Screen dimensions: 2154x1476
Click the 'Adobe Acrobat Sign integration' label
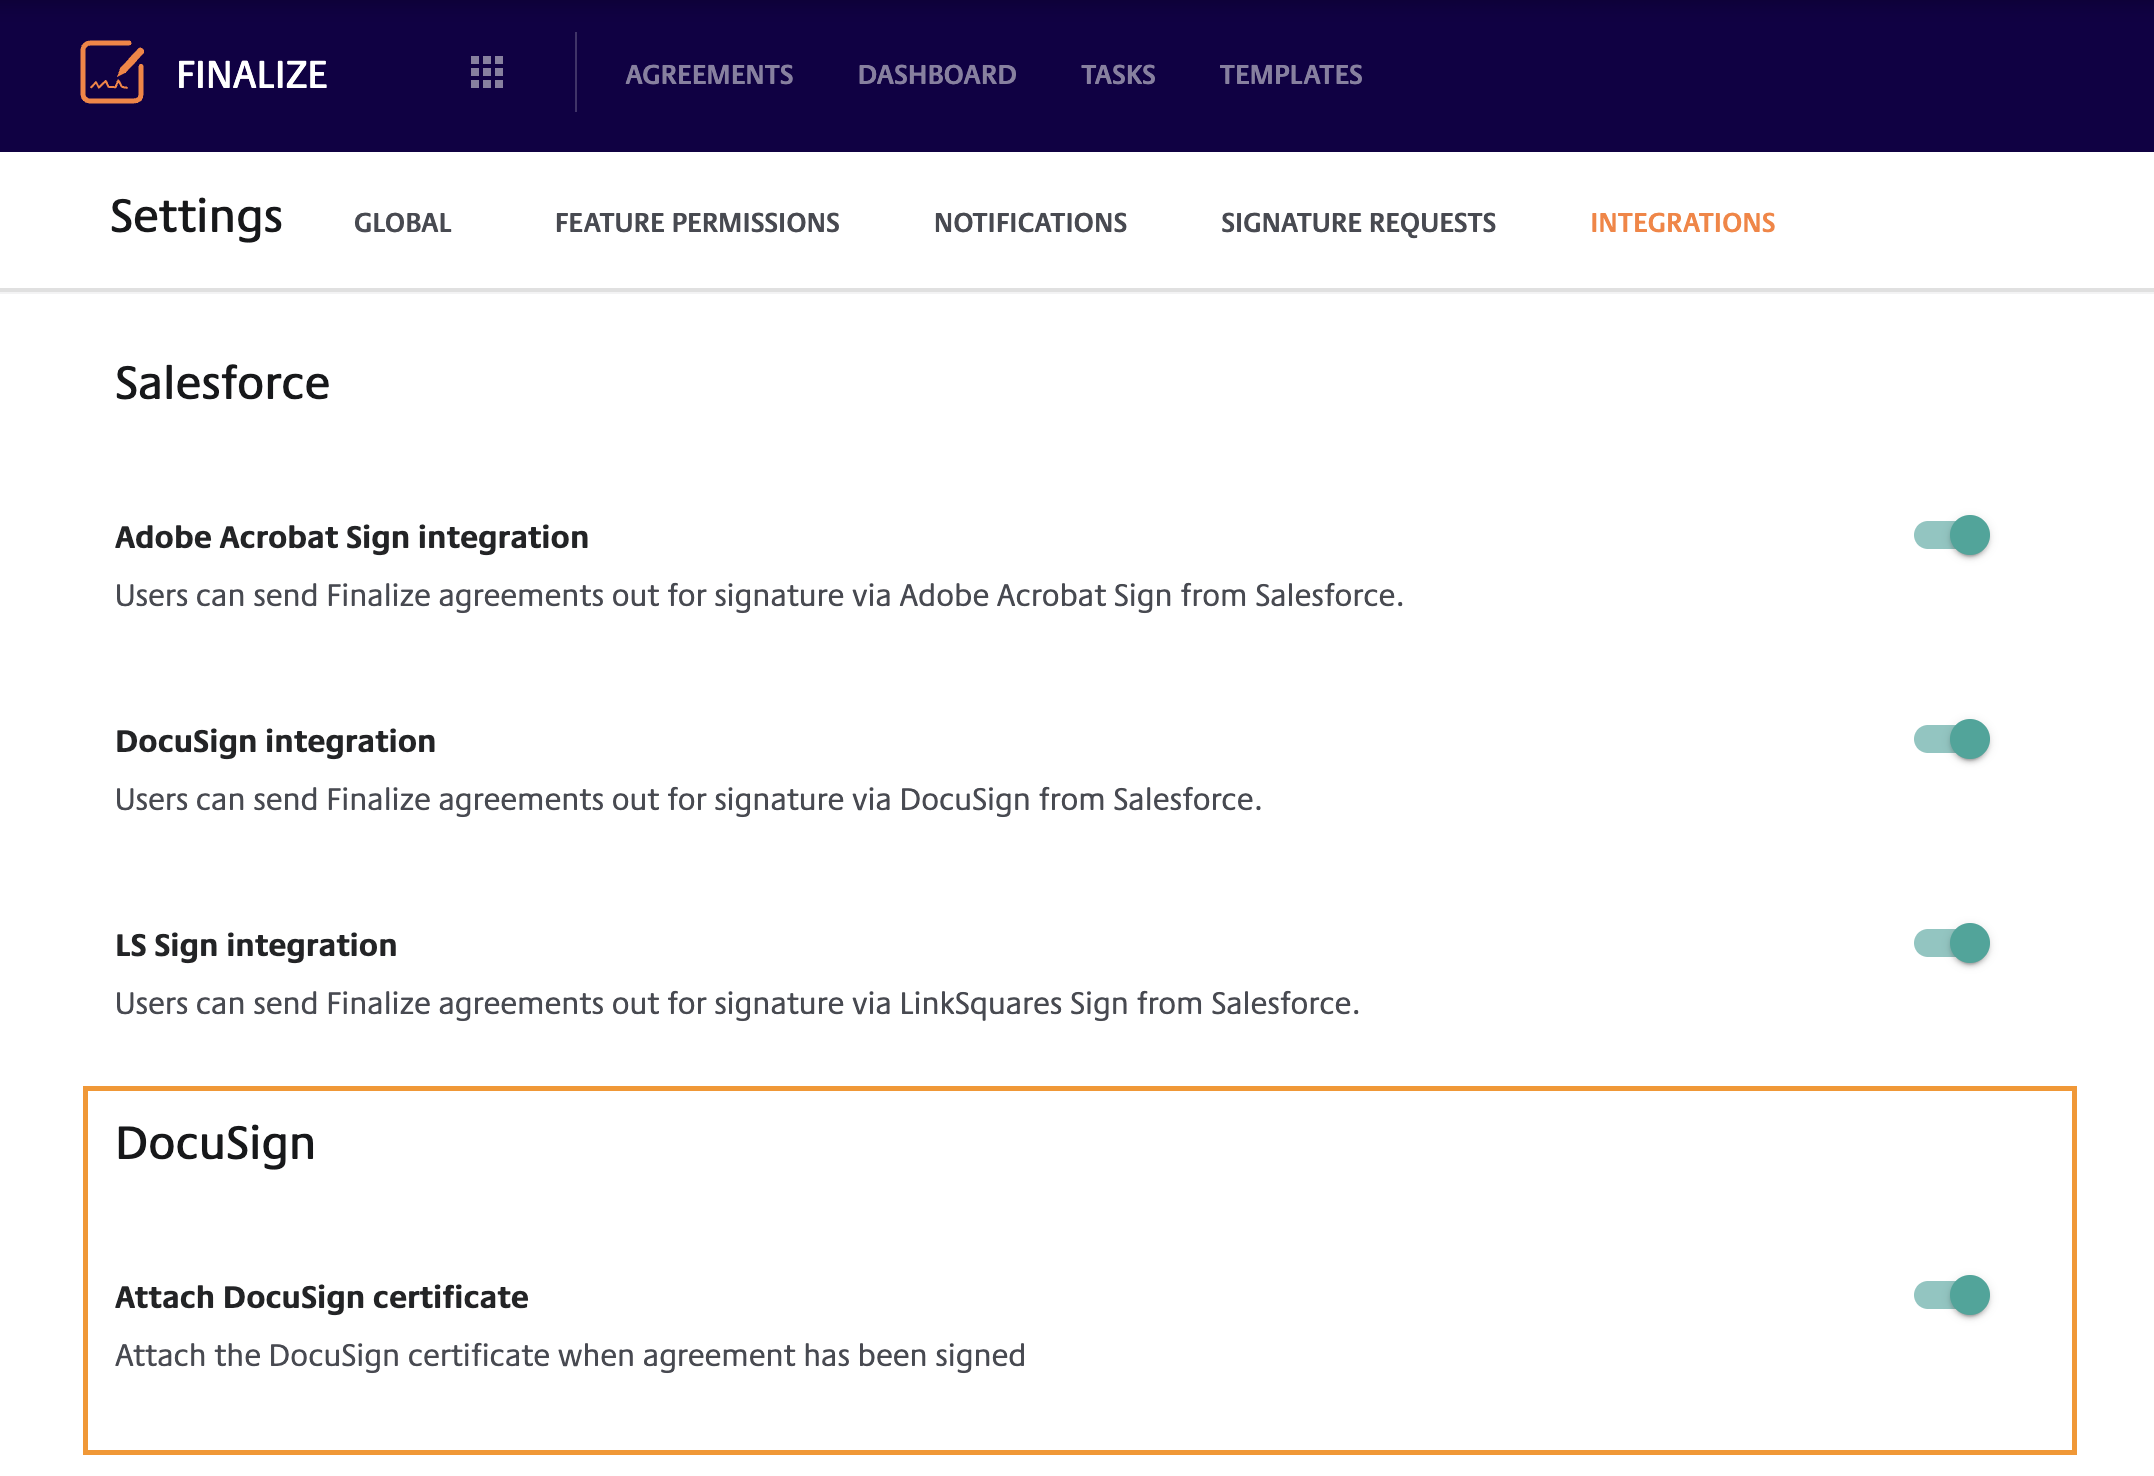tap(352, 538)
